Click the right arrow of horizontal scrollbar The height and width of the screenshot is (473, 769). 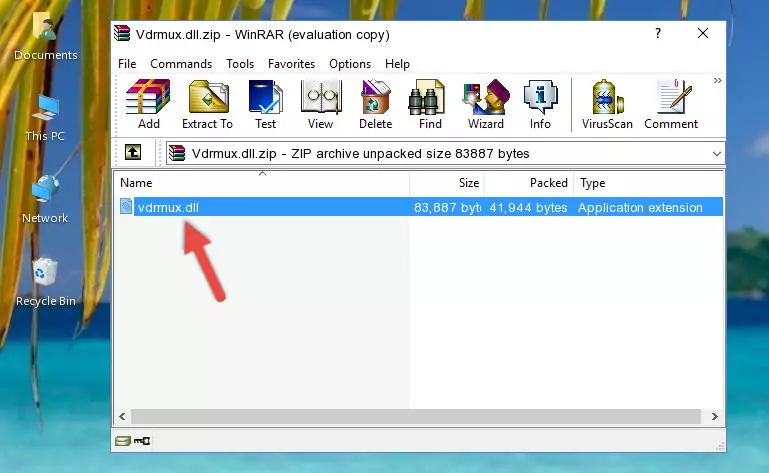coord(715,416)
